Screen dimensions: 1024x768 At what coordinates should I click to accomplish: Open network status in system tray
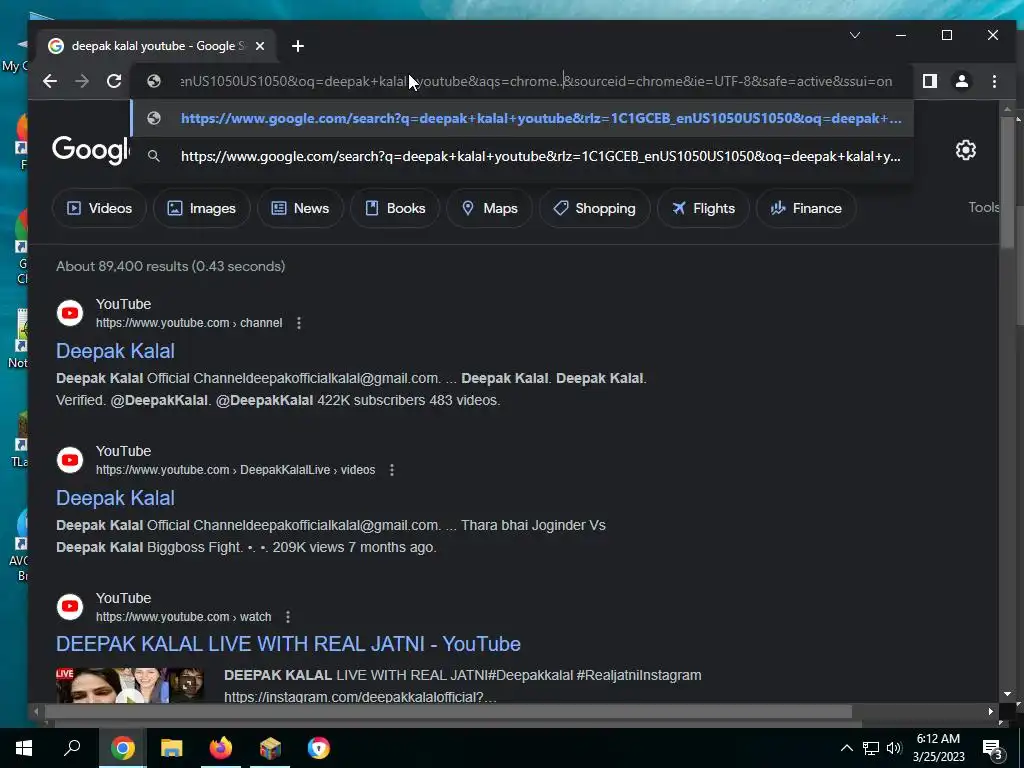coord(871,748)
